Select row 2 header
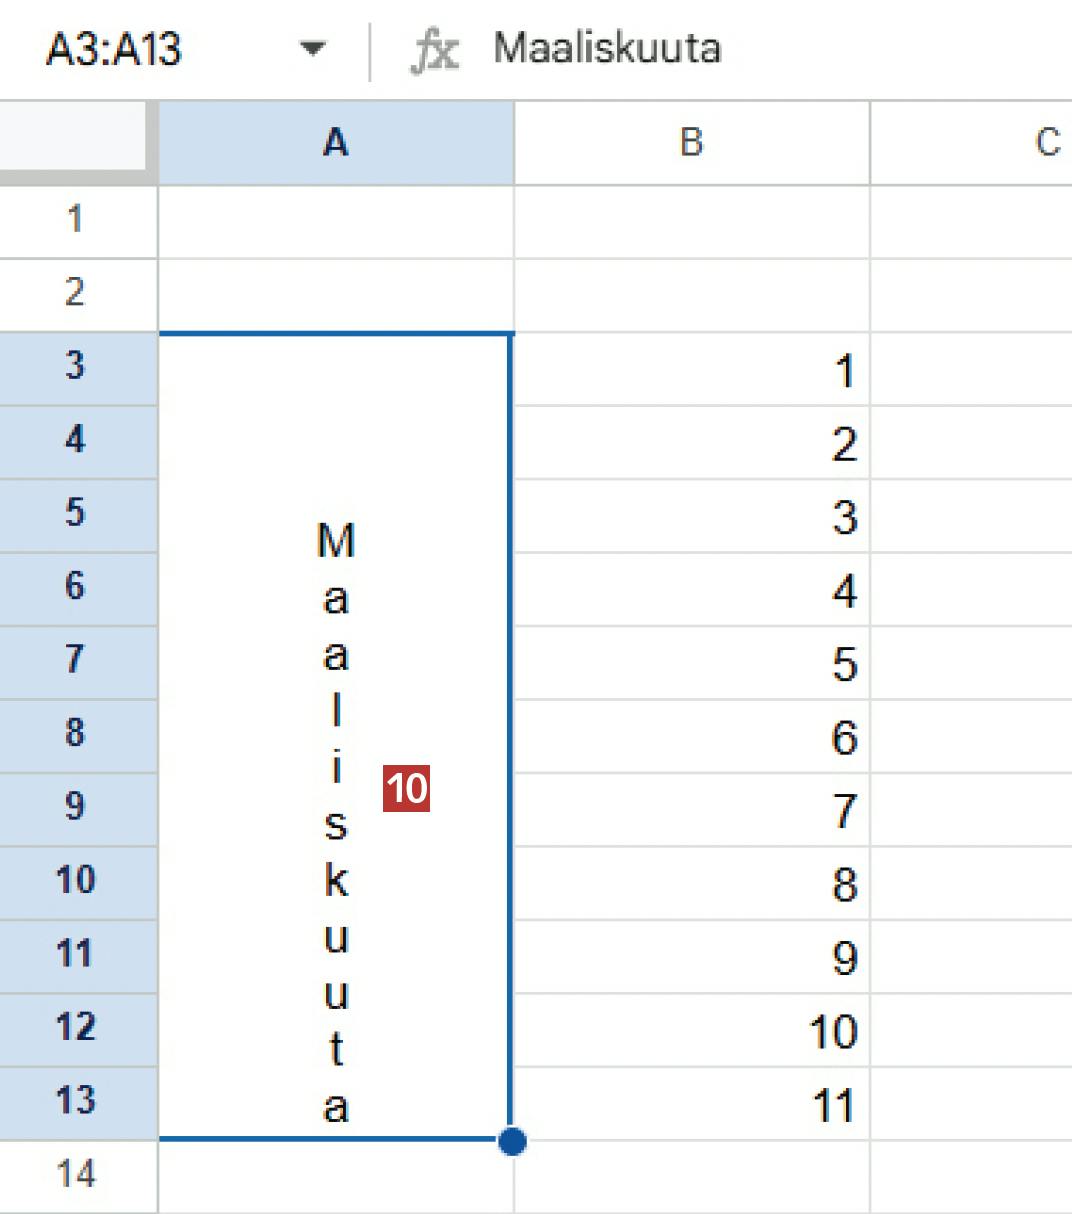Screen dimensions: 1072x1214 [76, 294]
